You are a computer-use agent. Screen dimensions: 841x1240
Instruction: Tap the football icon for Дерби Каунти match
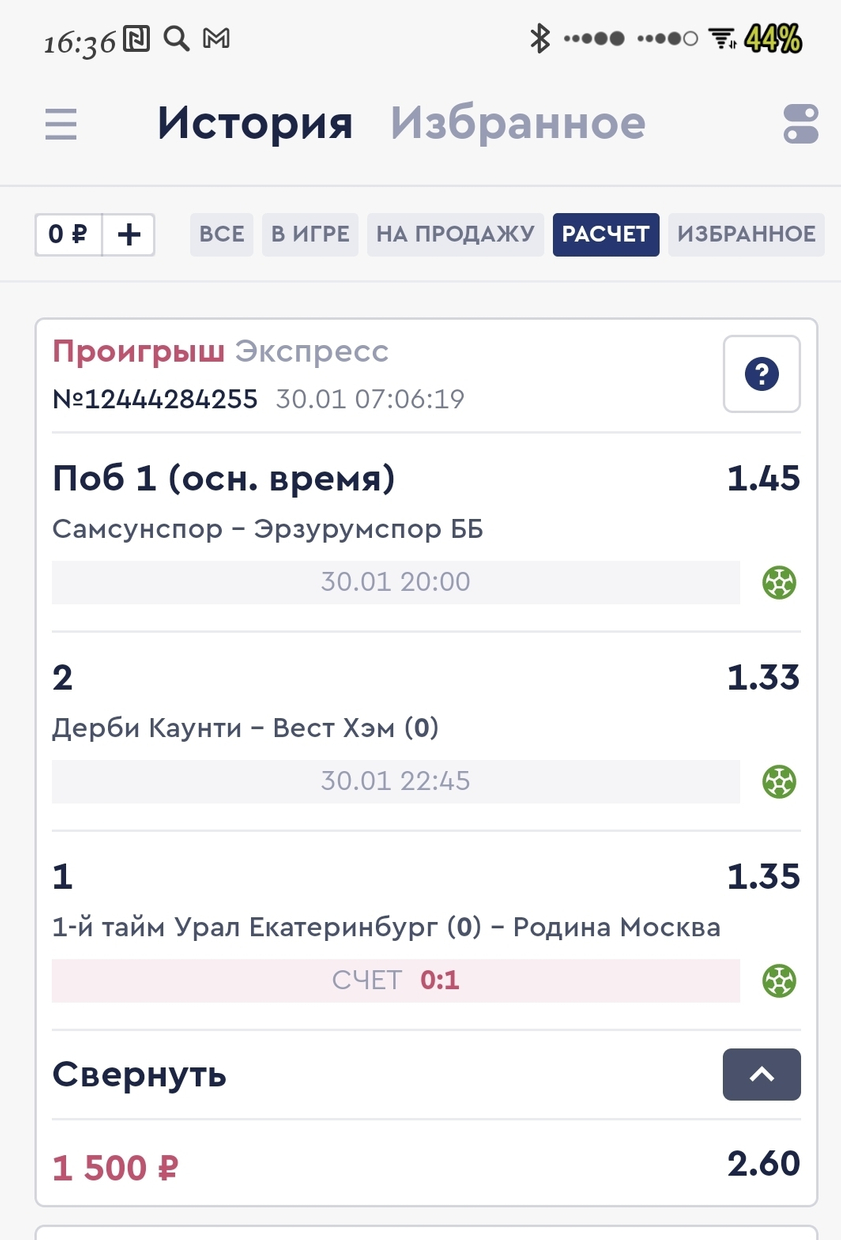click(779, 781)
